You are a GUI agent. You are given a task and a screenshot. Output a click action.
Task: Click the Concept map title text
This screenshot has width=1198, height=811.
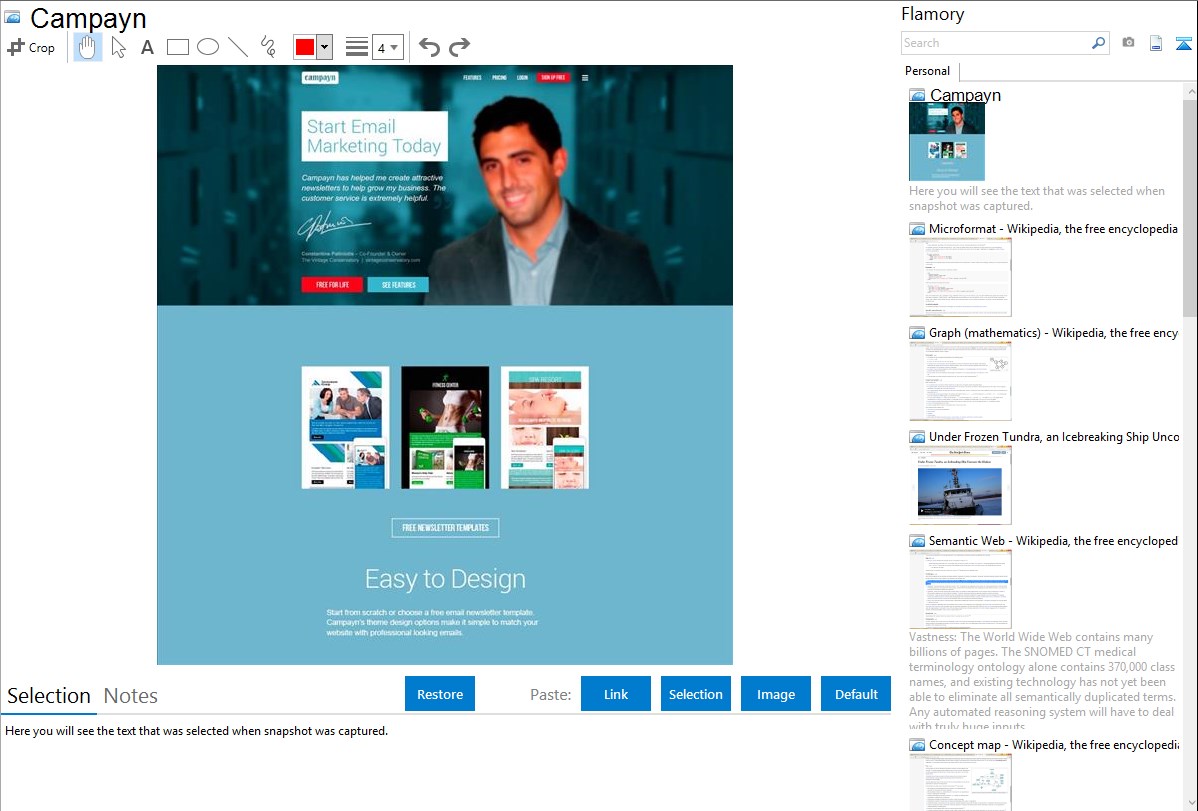(1053, 744)
